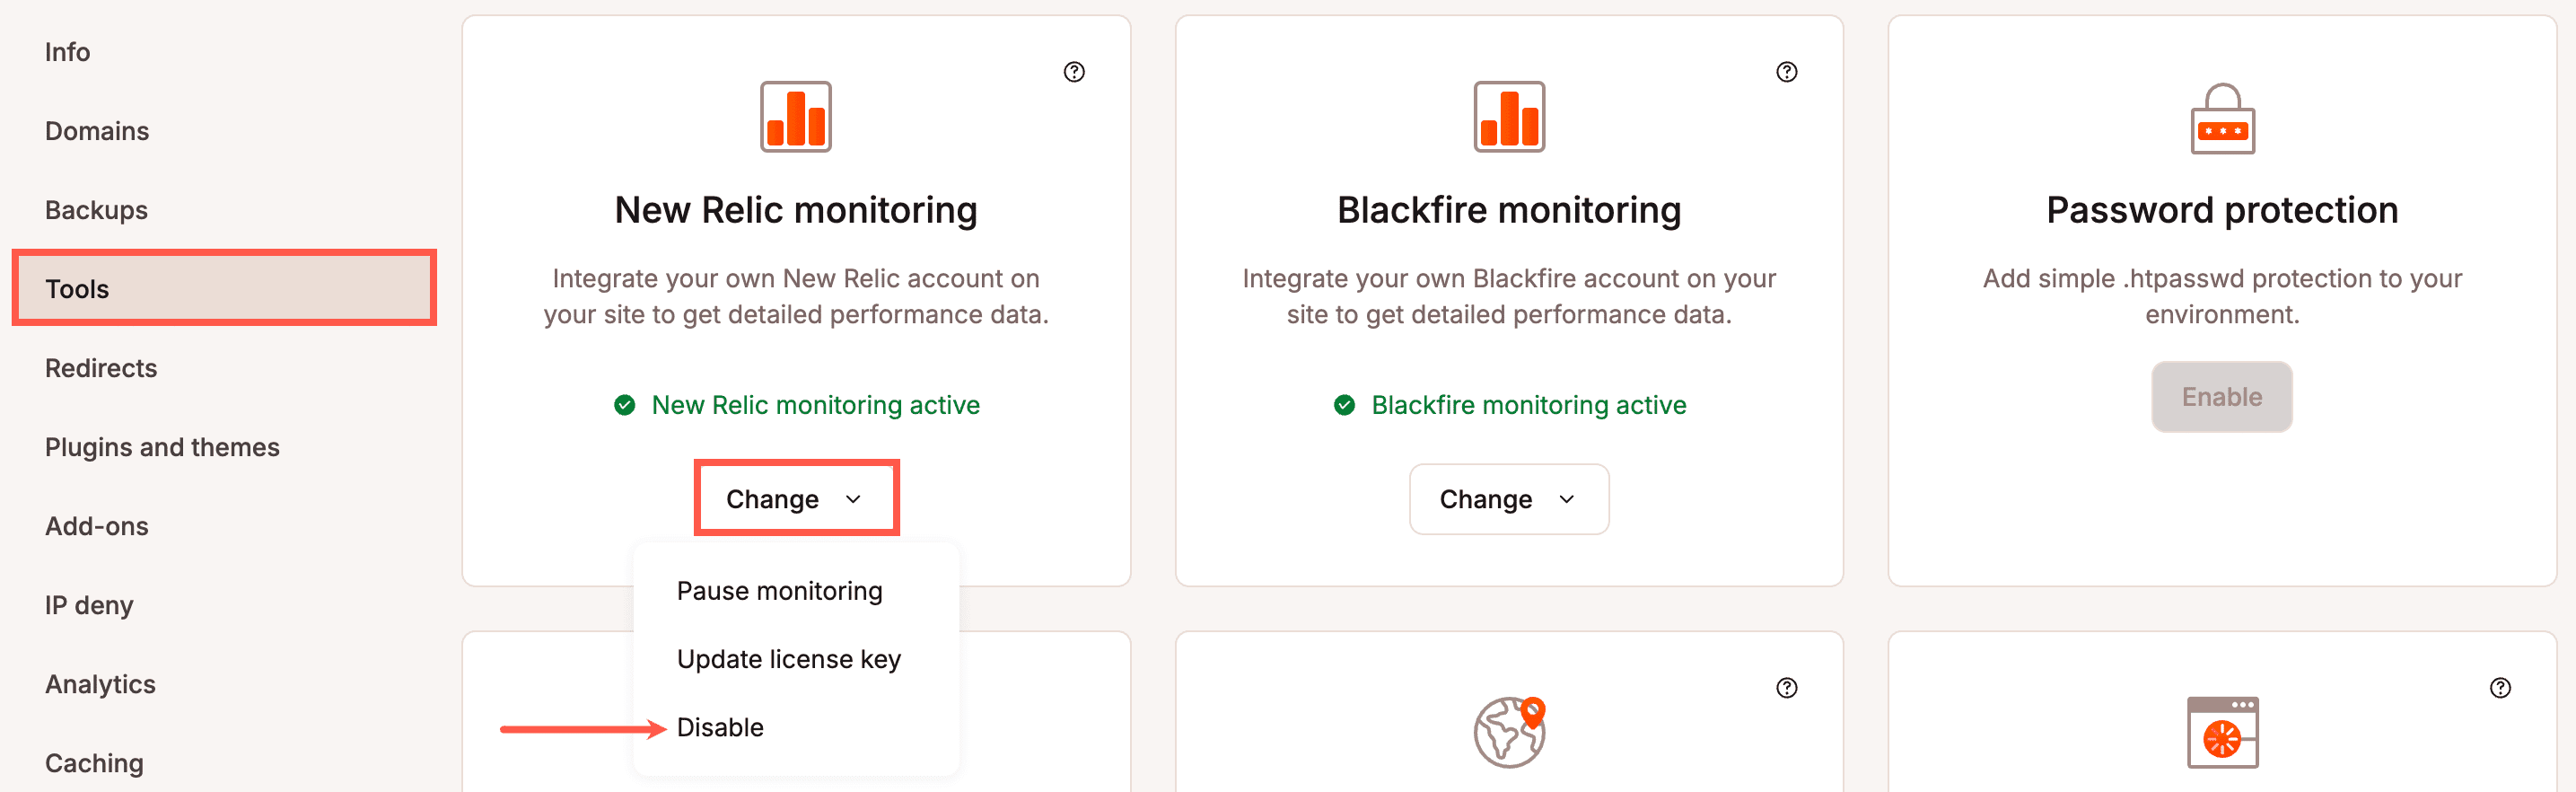Open the New Relic monitoring help tooltip
This screenshot has width=2576, height=792.
point(1075,71)
